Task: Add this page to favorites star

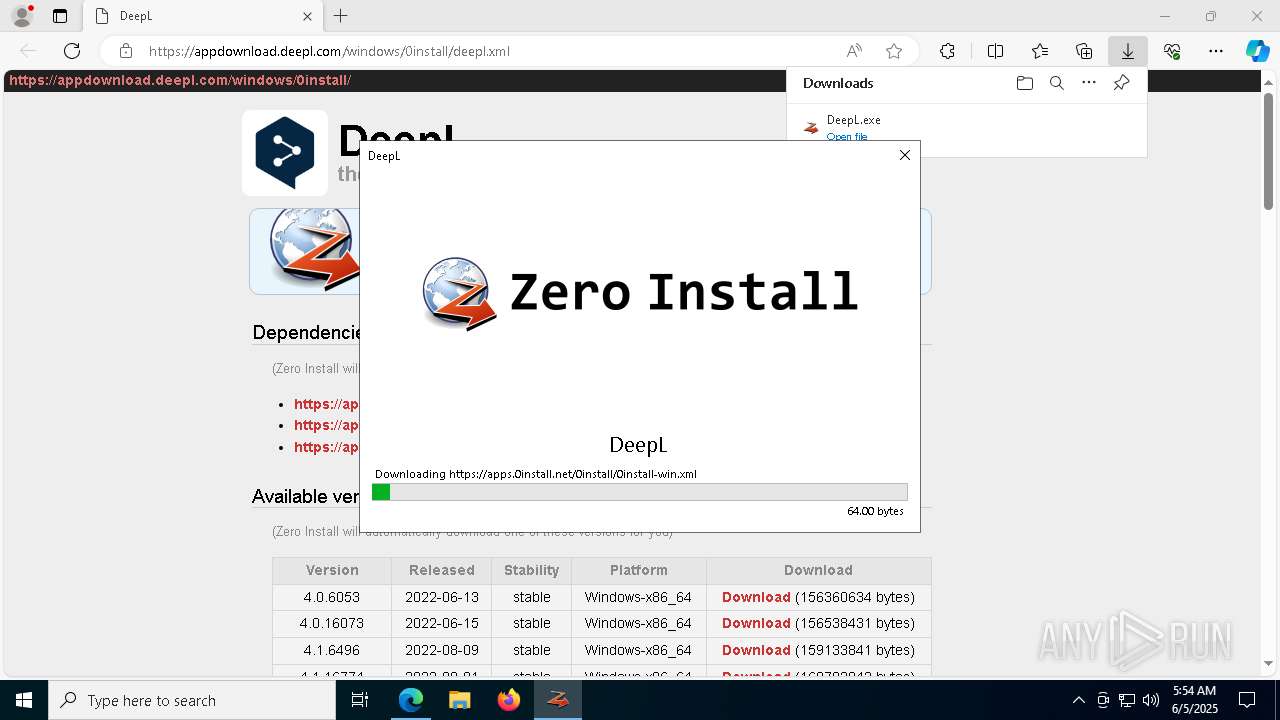Action: pyautogui.click(x=894, y=51)
